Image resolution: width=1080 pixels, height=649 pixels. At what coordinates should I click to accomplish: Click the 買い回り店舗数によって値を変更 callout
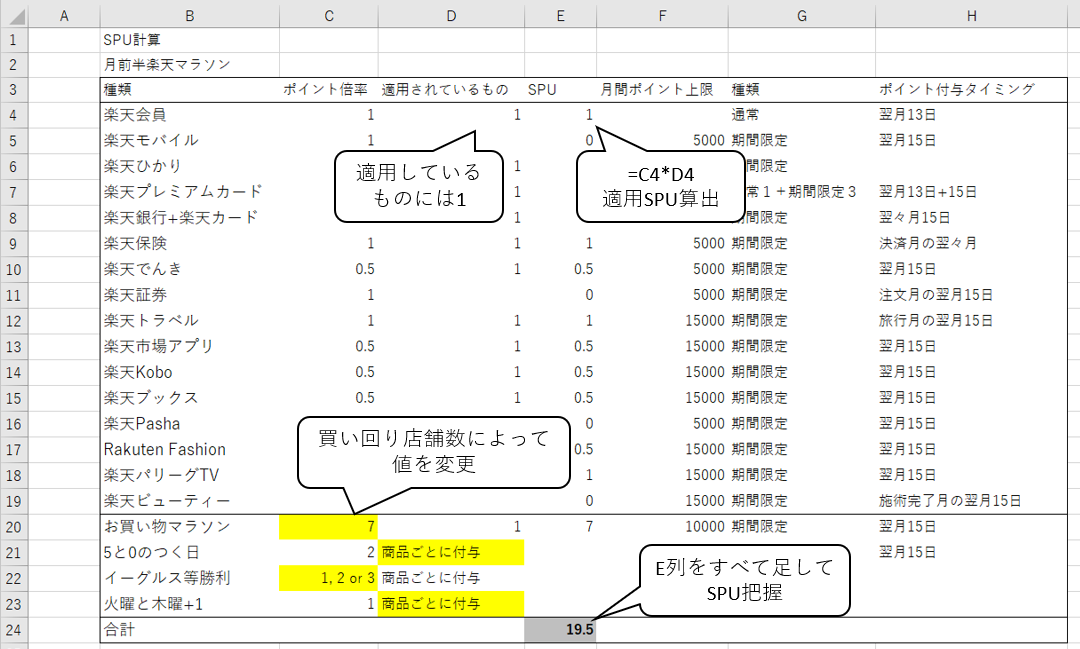pyautogui.click(x=434, y=451)
